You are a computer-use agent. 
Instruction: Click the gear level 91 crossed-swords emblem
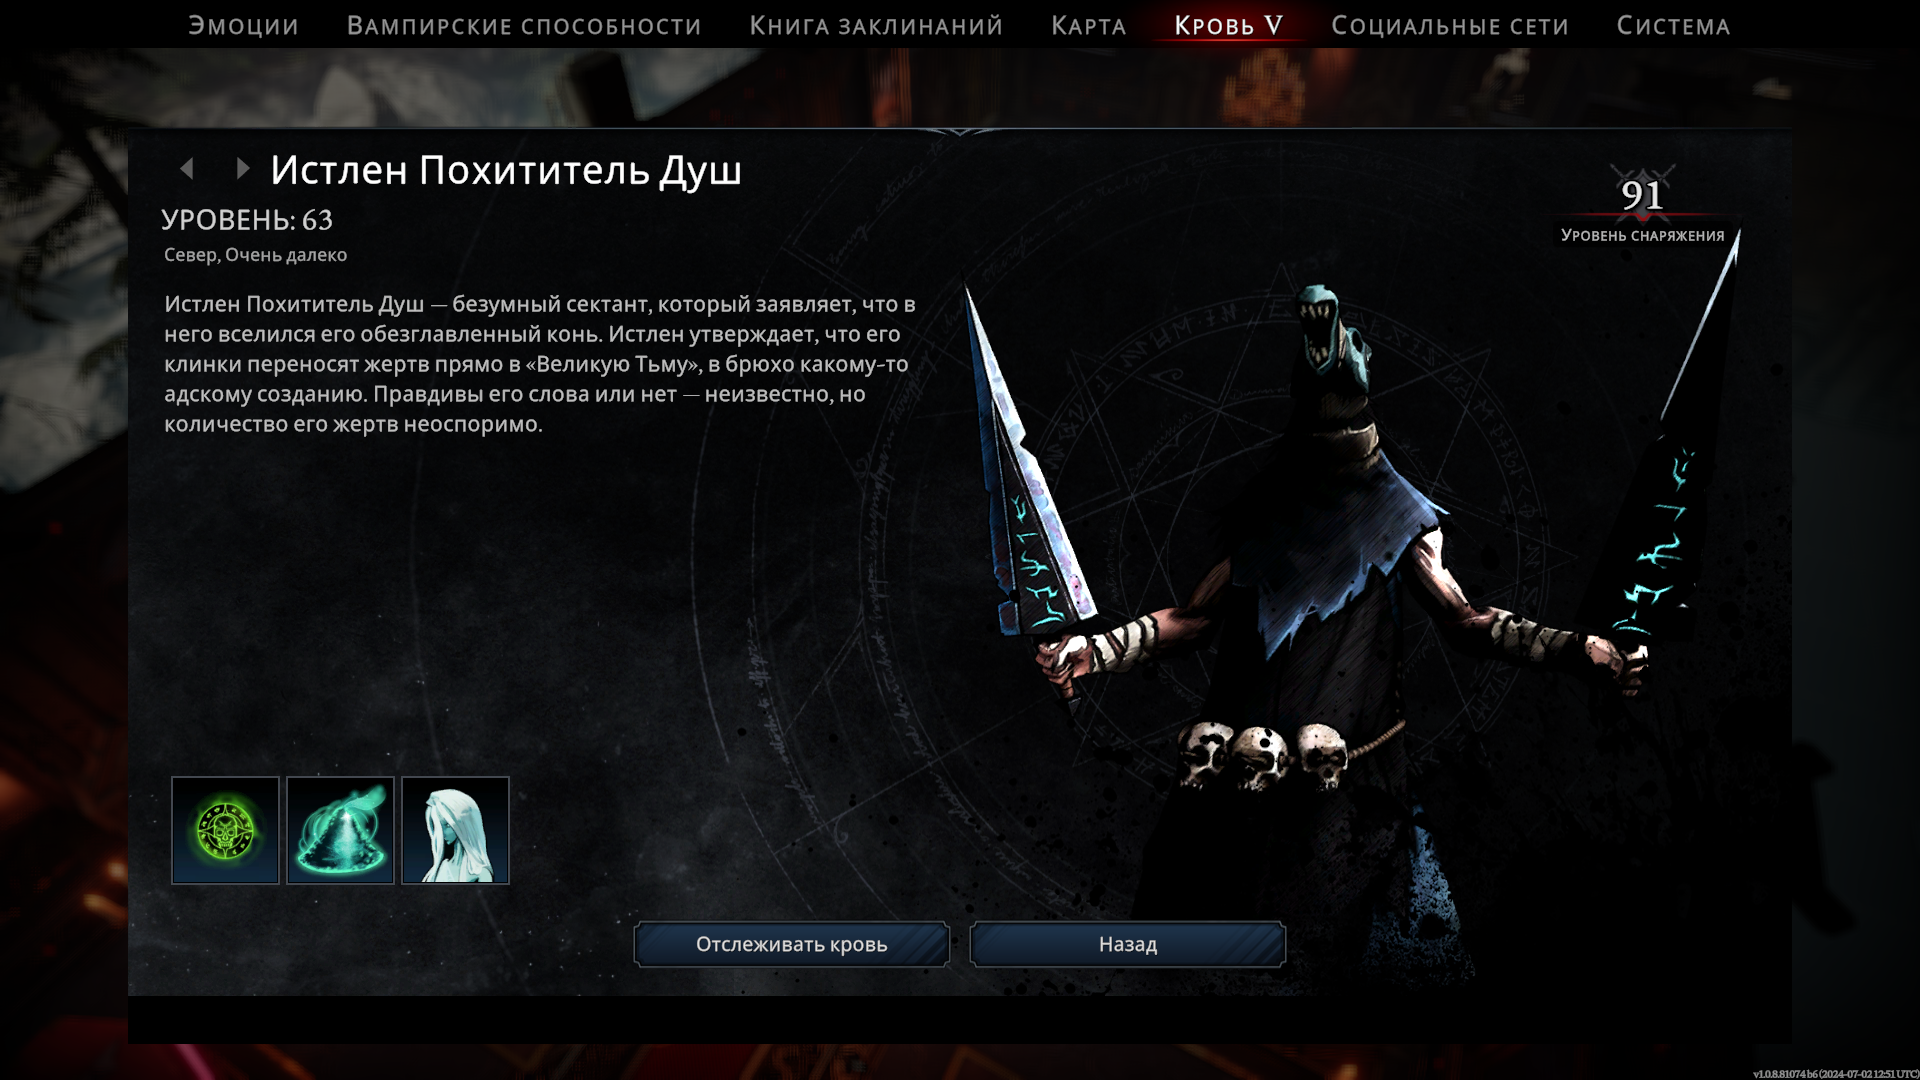(1642, 194)
